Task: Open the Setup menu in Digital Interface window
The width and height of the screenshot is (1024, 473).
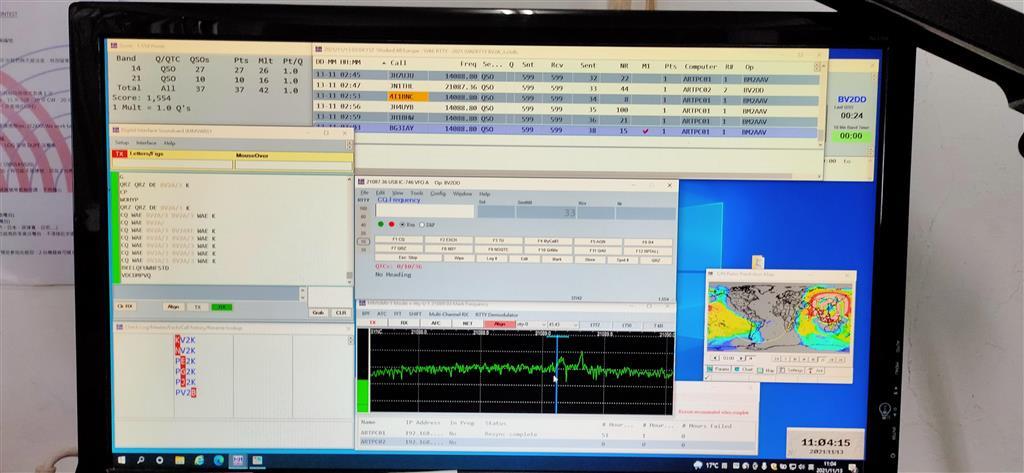Action: tap(122, 142)
